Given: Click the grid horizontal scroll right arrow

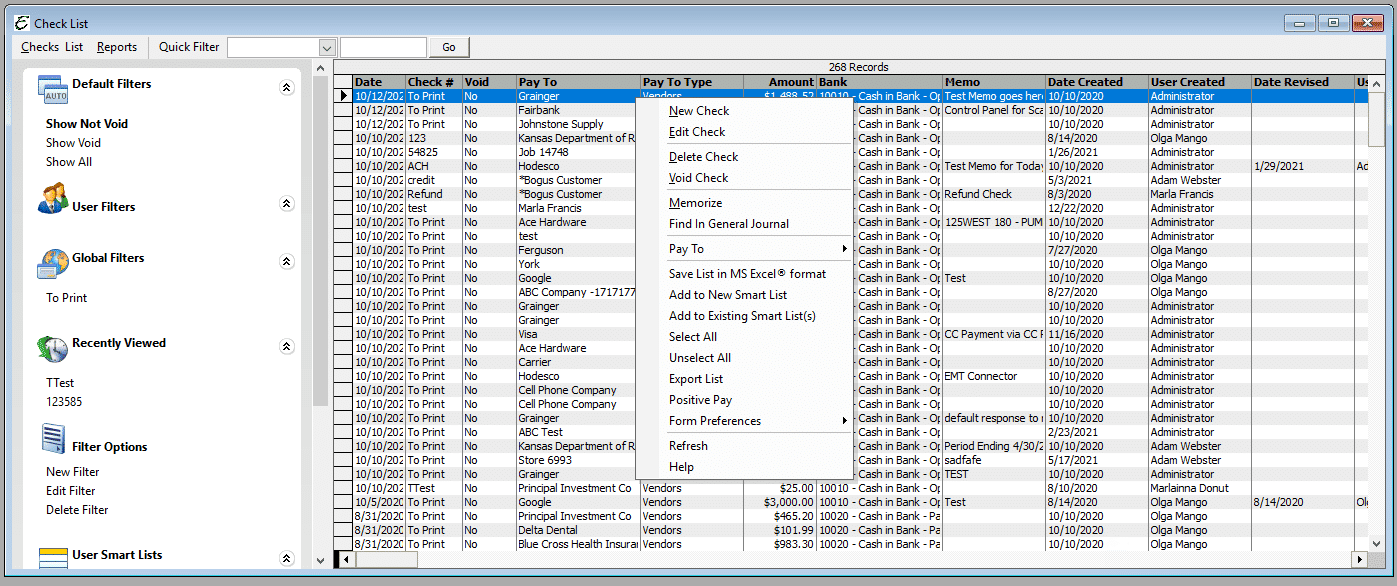Looking at the screenshot, I should 1359,559.
